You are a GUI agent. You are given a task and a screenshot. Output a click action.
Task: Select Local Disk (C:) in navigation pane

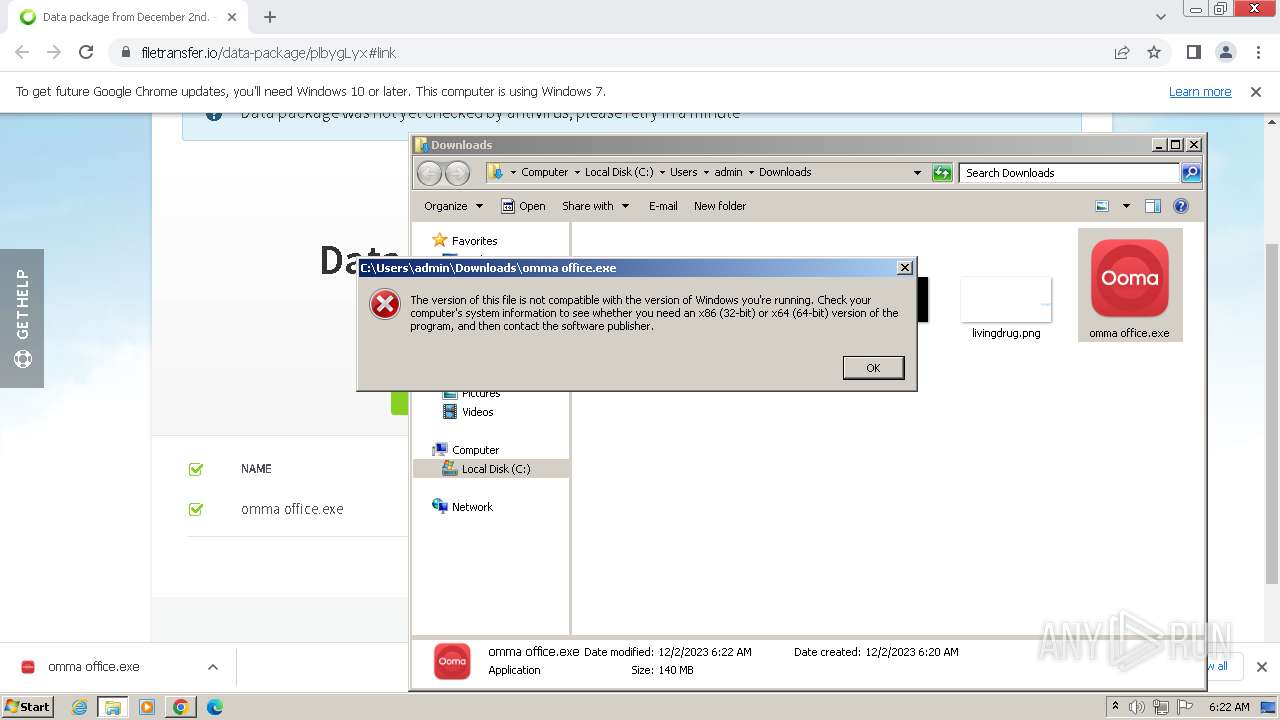495,469
